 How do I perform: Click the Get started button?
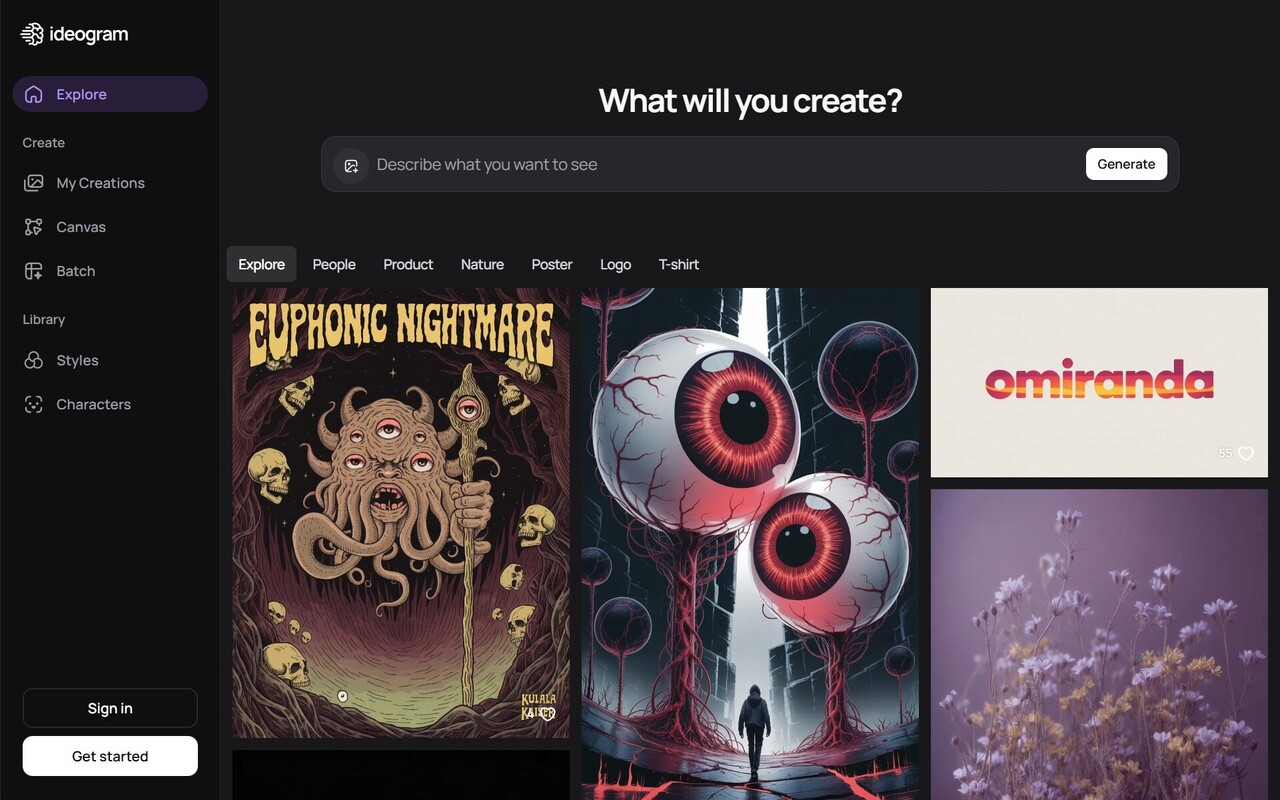(110, 756)
